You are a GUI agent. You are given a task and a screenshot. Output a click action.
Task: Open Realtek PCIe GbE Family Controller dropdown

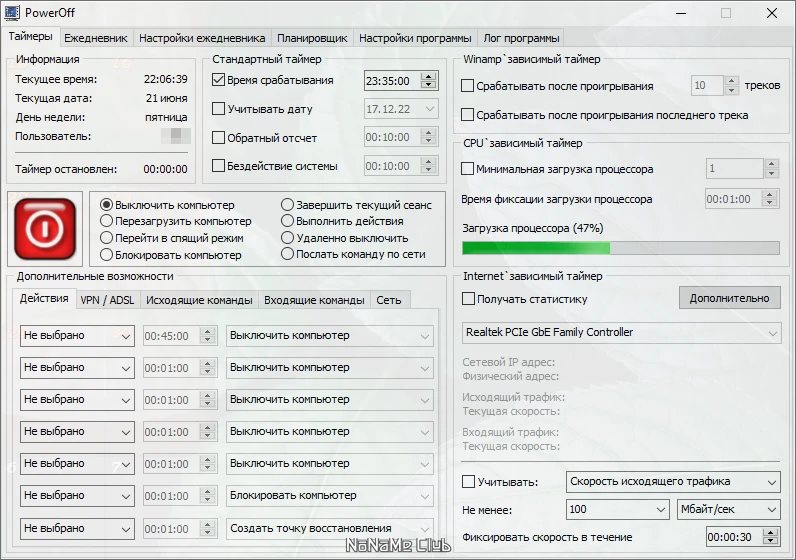pyautogui.click(x=621, y=333)
